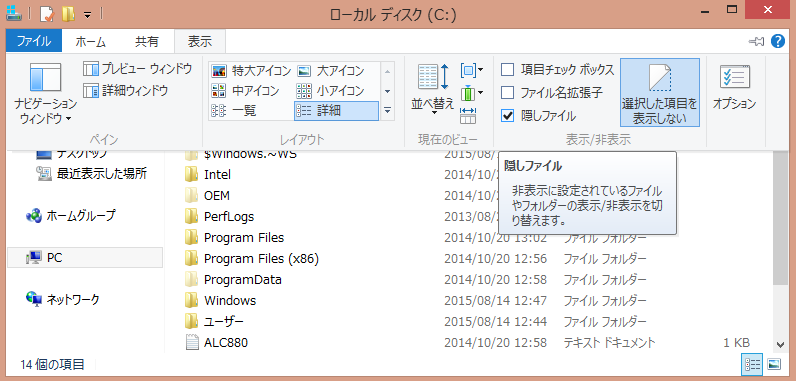The width and height of the screenshot is (796, 381).
Task: Switch to the Home (ホーム) tab
Action: (x=90, y=42)
